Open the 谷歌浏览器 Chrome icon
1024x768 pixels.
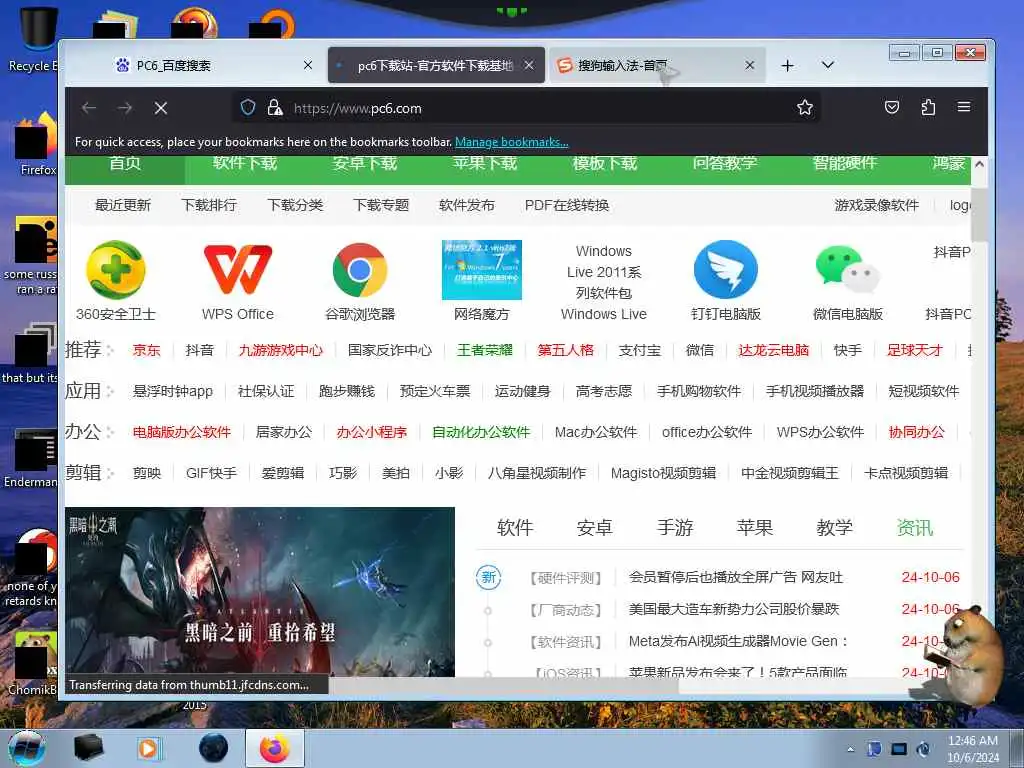(x=360, y=270)
